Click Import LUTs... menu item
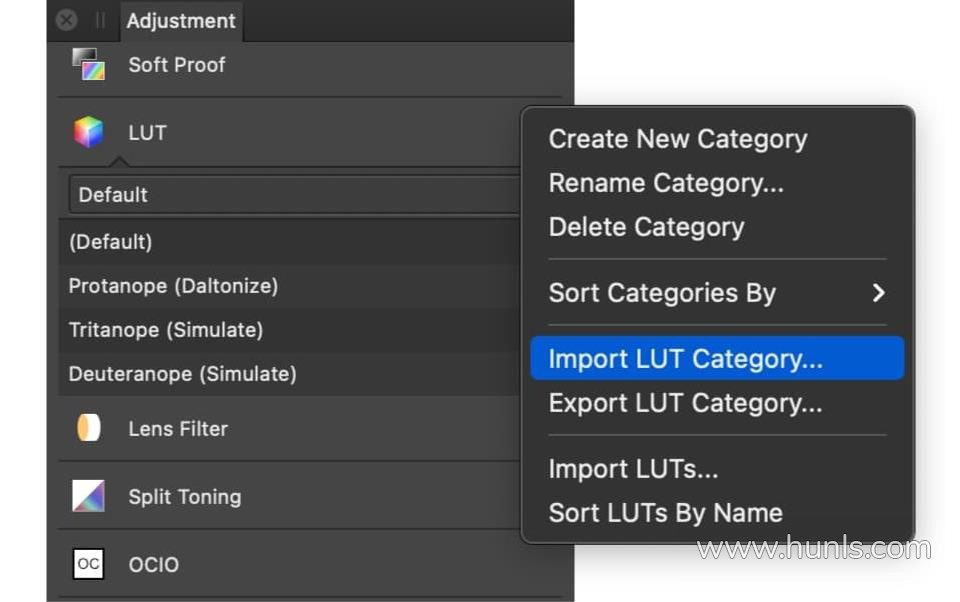 633,469
